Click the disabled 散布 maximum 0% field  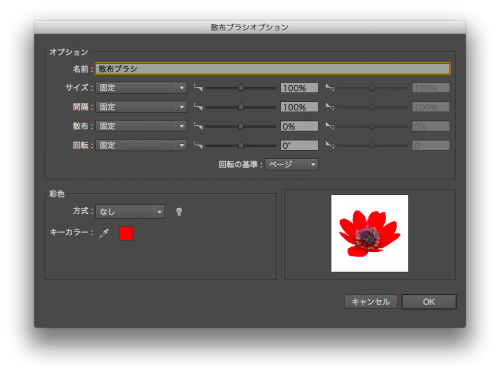[x=431, y=126]
